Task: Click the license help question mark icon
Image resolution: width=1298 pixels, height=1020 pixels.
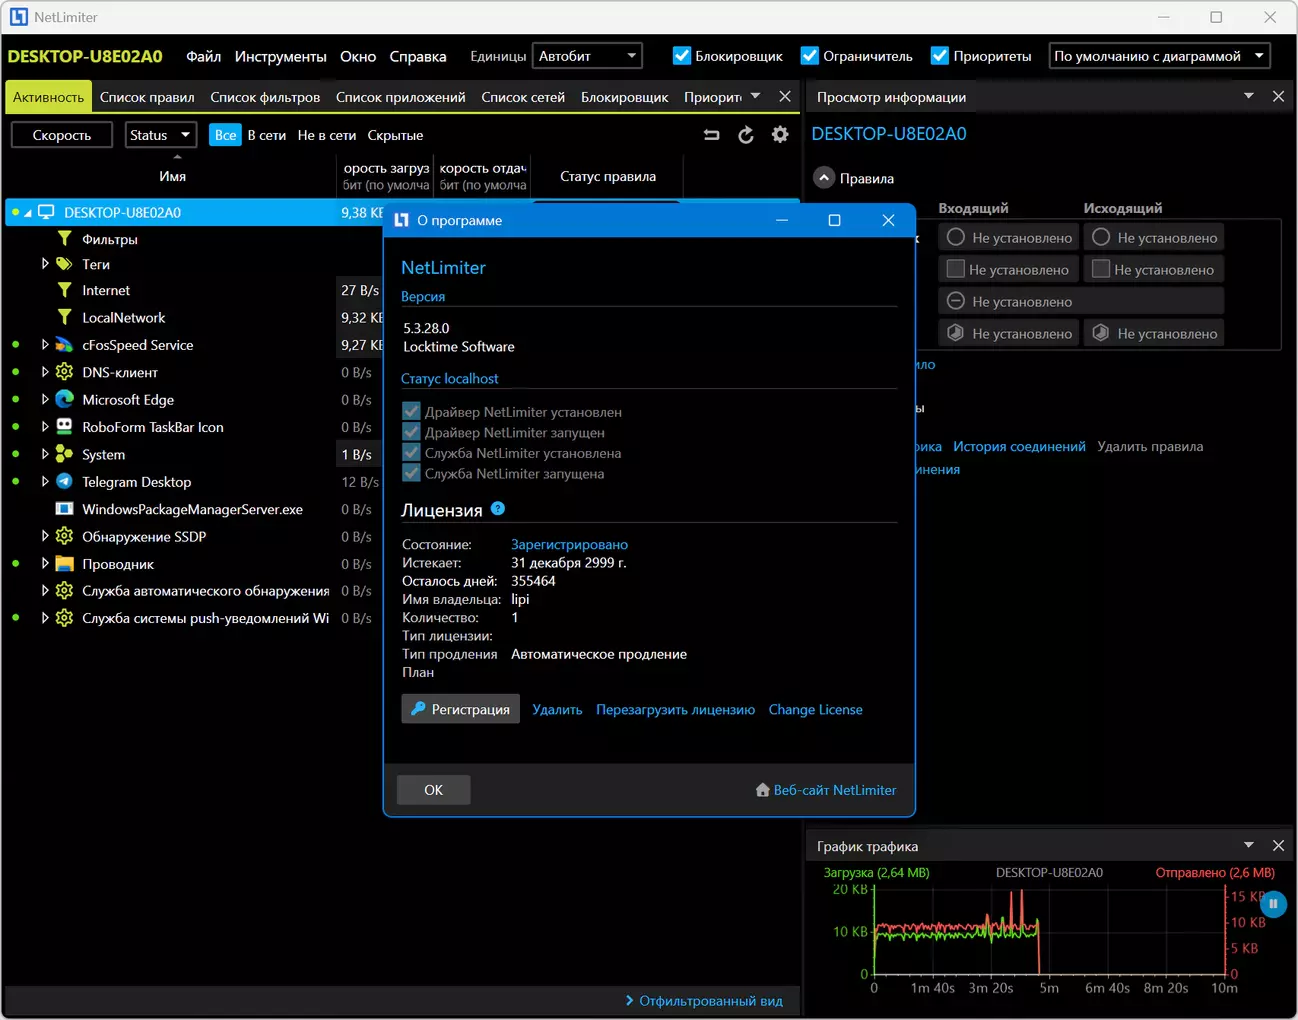Action: (x=498, y=509)
